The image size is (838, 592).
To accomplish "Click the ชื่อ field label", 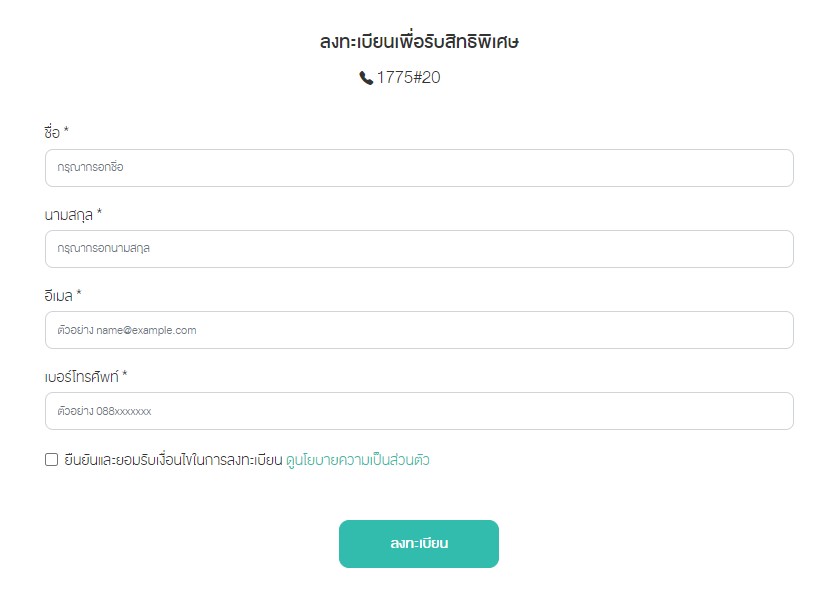I will point(52,132).
